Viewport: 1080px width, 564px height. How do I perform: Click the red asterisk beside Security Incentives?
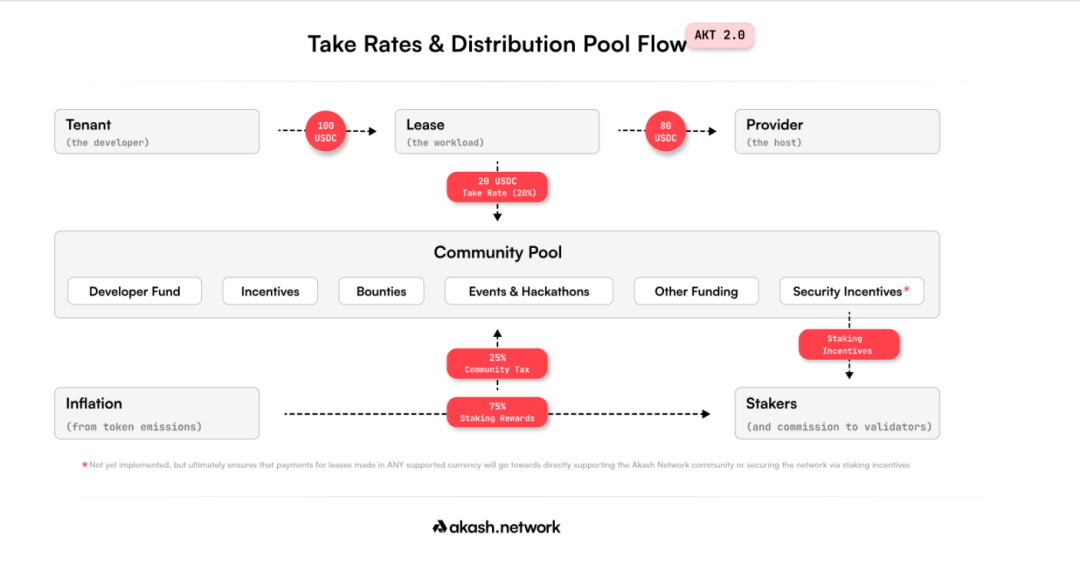click(x=906, y=290)
